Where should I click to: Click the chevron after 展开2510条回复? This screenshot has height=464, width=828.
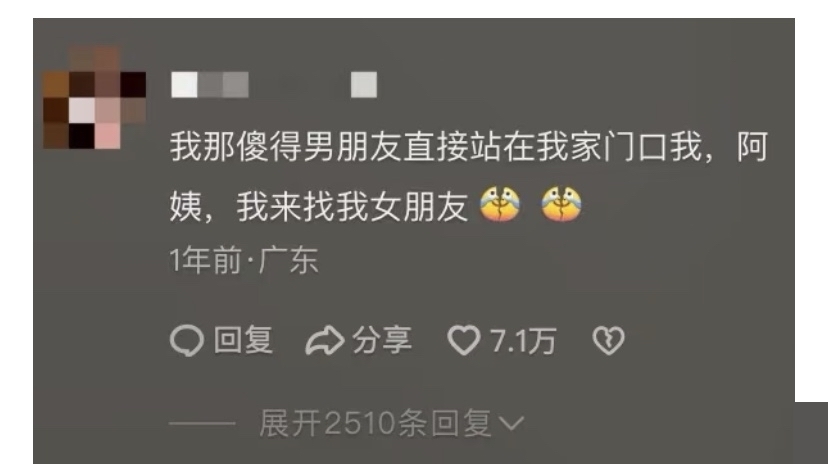(x=511, y=423)
